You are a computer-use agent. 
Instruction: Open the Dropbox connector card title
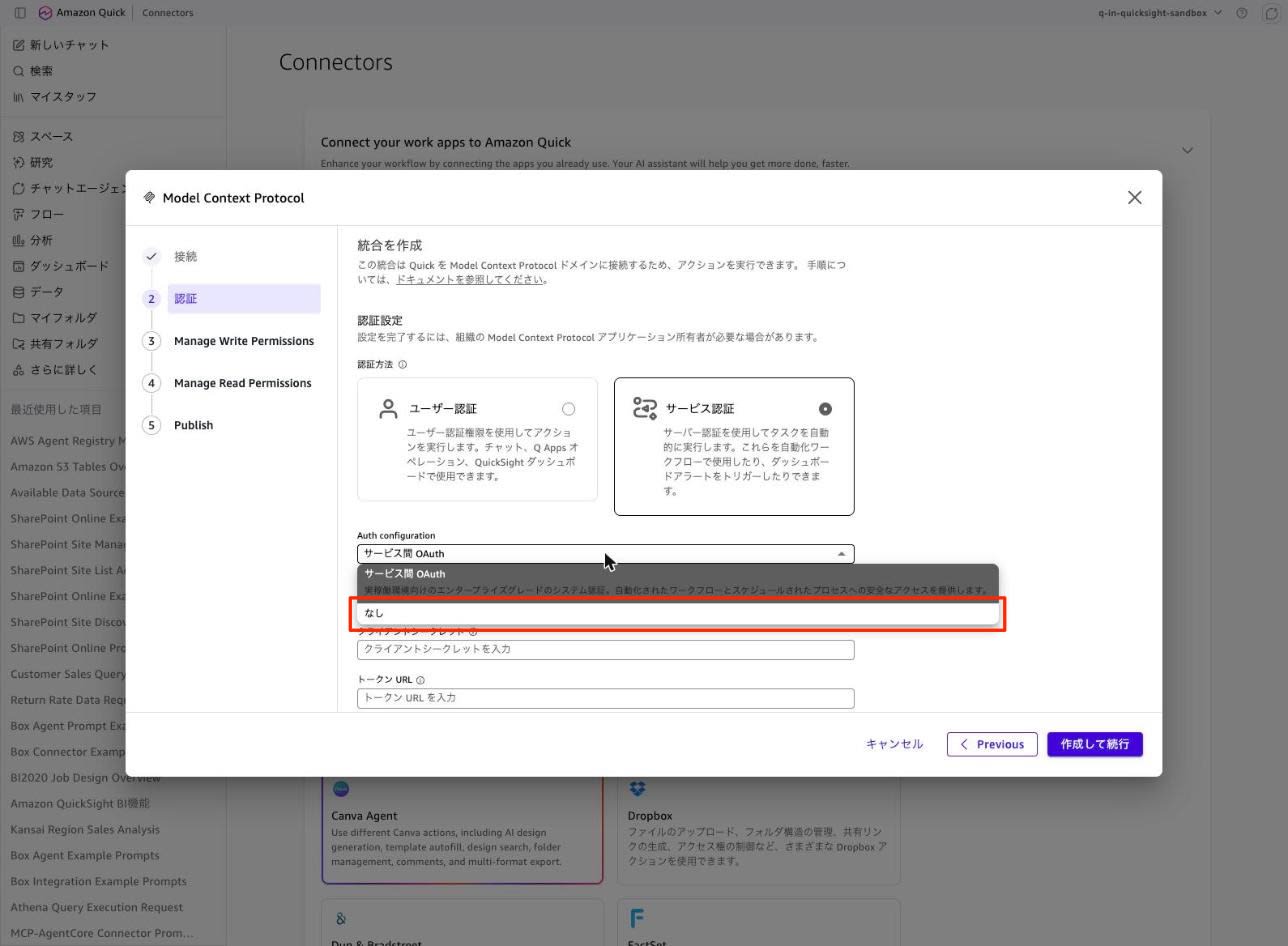tap(650, 816)
